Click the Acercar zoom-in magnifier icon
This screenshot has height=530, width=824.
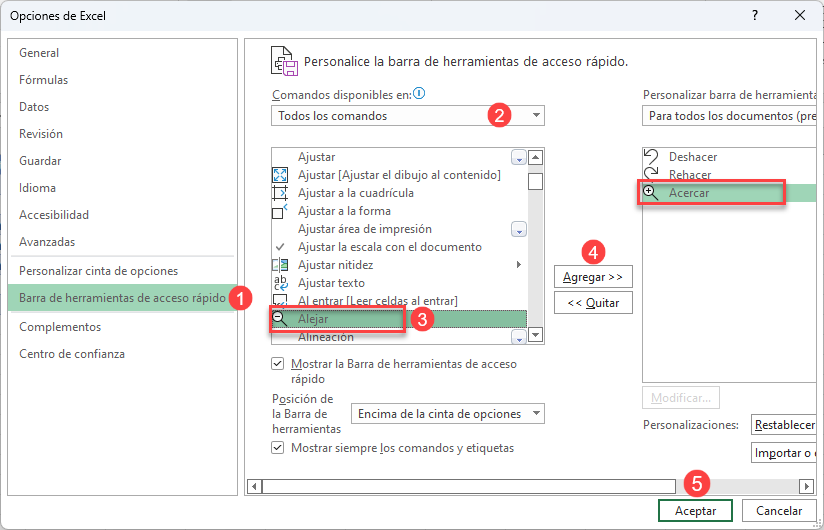[651, 192]
